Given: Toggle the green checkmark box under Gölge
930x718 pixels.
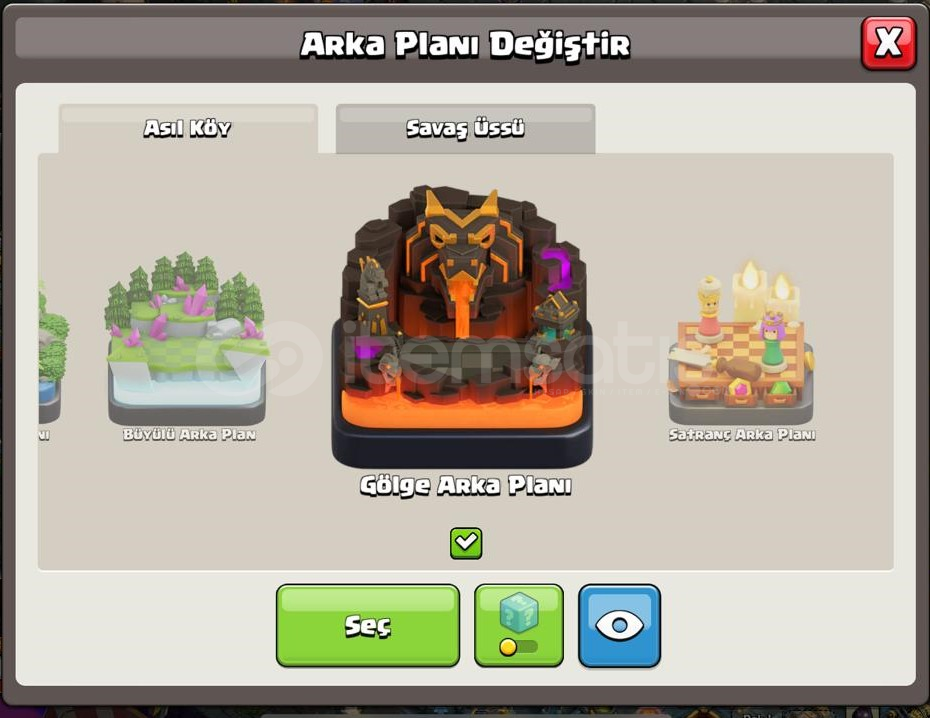Looking at the screenshot, I should (x=466, y=543).
